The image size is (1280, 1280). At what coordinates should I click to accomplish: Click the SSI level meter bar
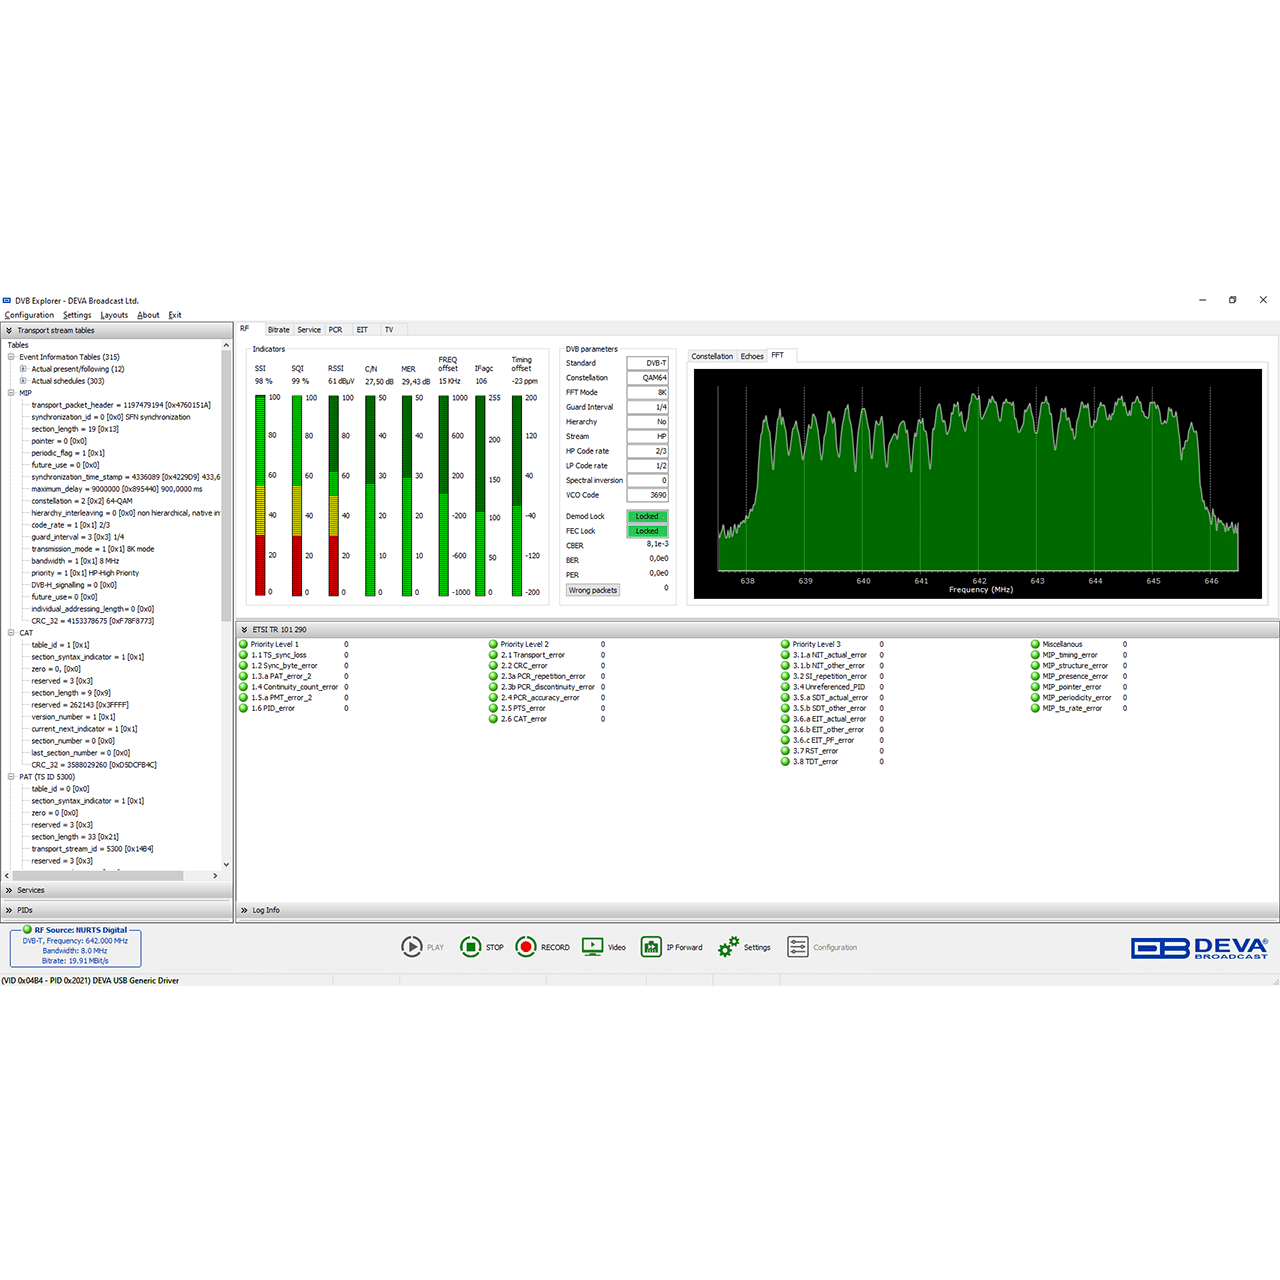(x=260, y=495)
